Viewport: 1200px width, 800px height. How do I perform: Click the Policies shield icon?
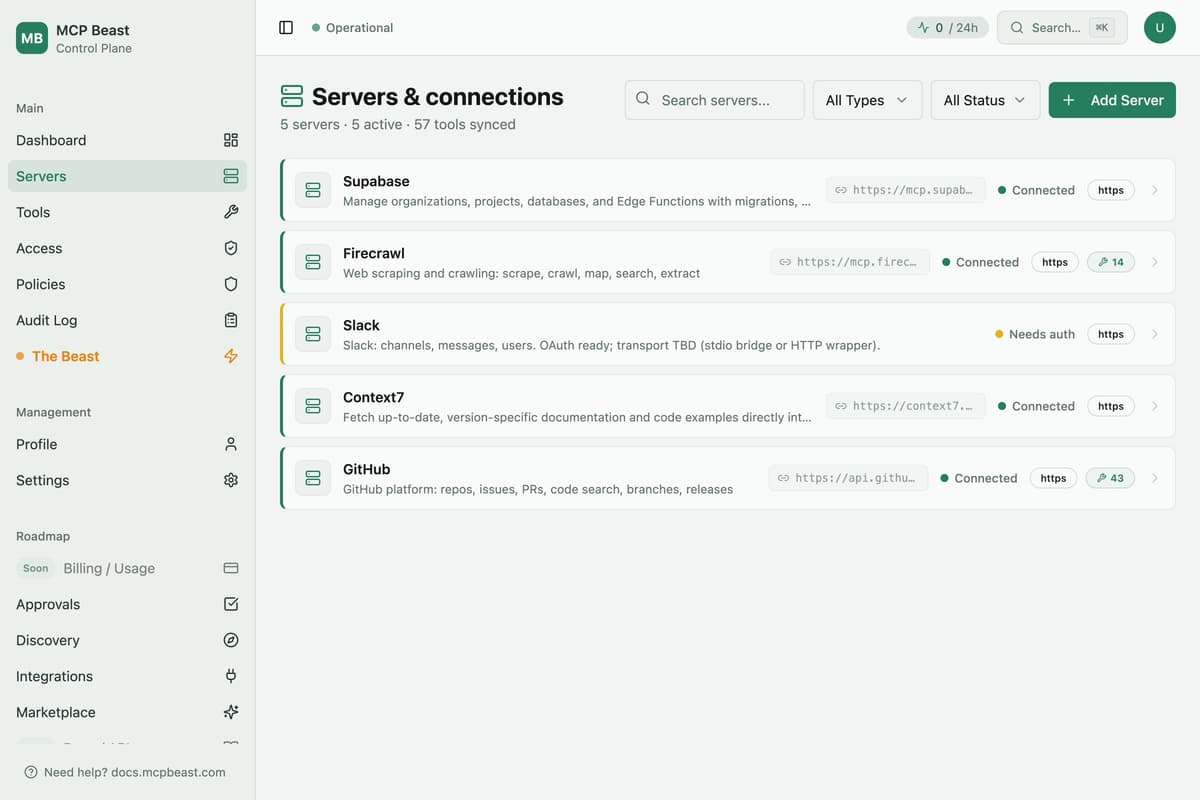click(231, 284)
